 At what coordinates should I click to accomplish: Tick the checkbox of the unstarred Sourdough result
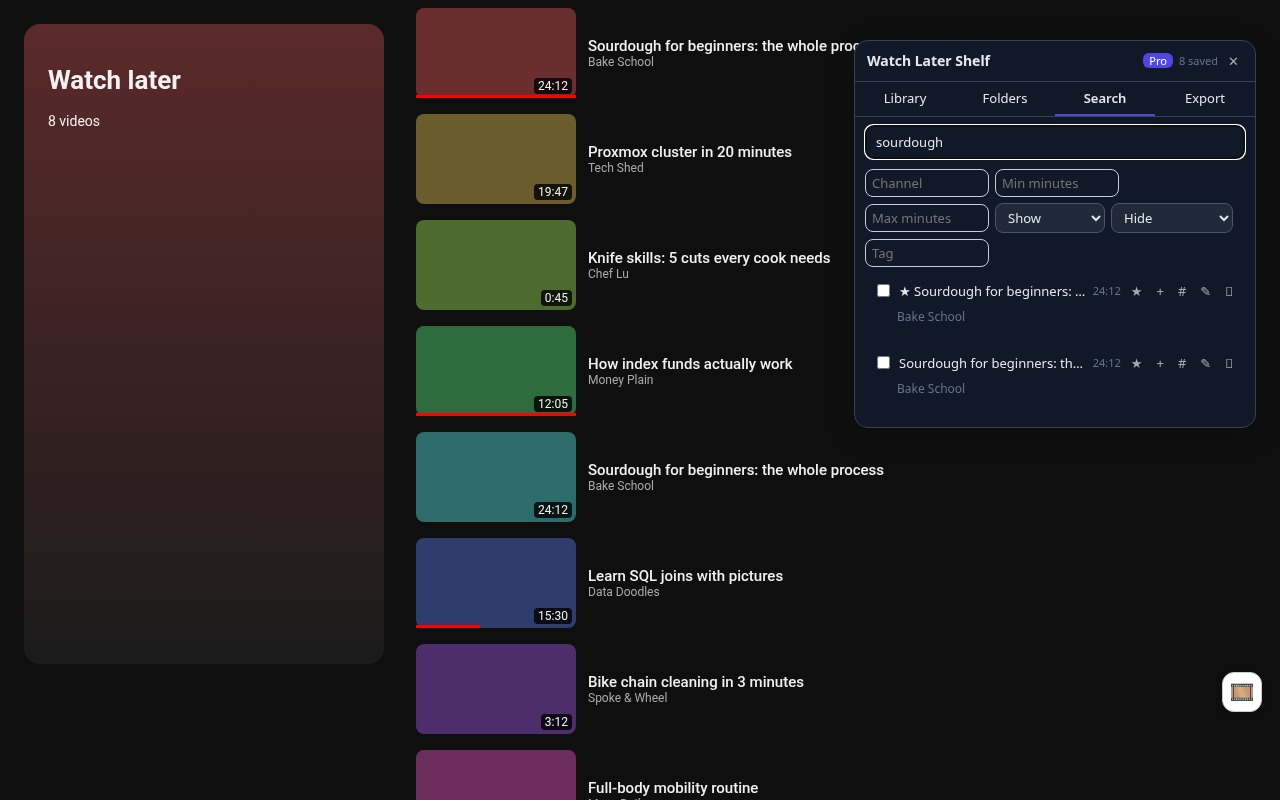click(883, 363)
